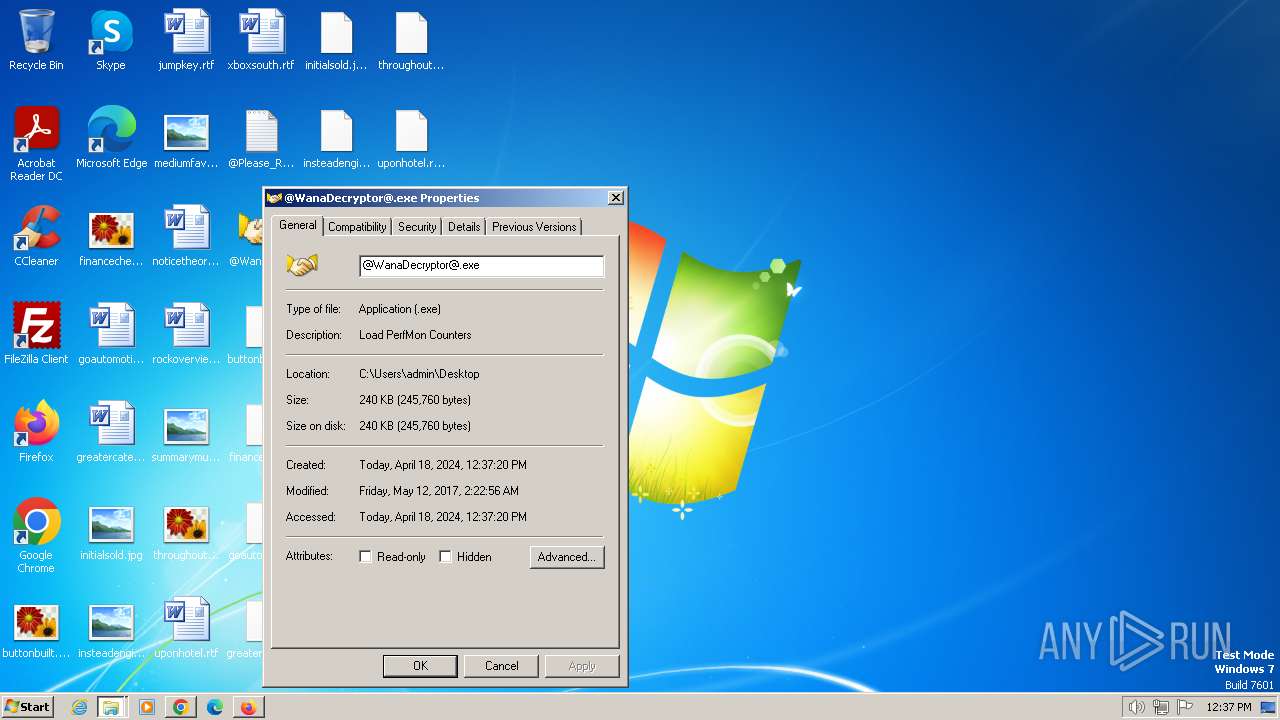Screen dimensions: 1280x720
Task: Open the Action Center flag icon
Action: 1185,707
